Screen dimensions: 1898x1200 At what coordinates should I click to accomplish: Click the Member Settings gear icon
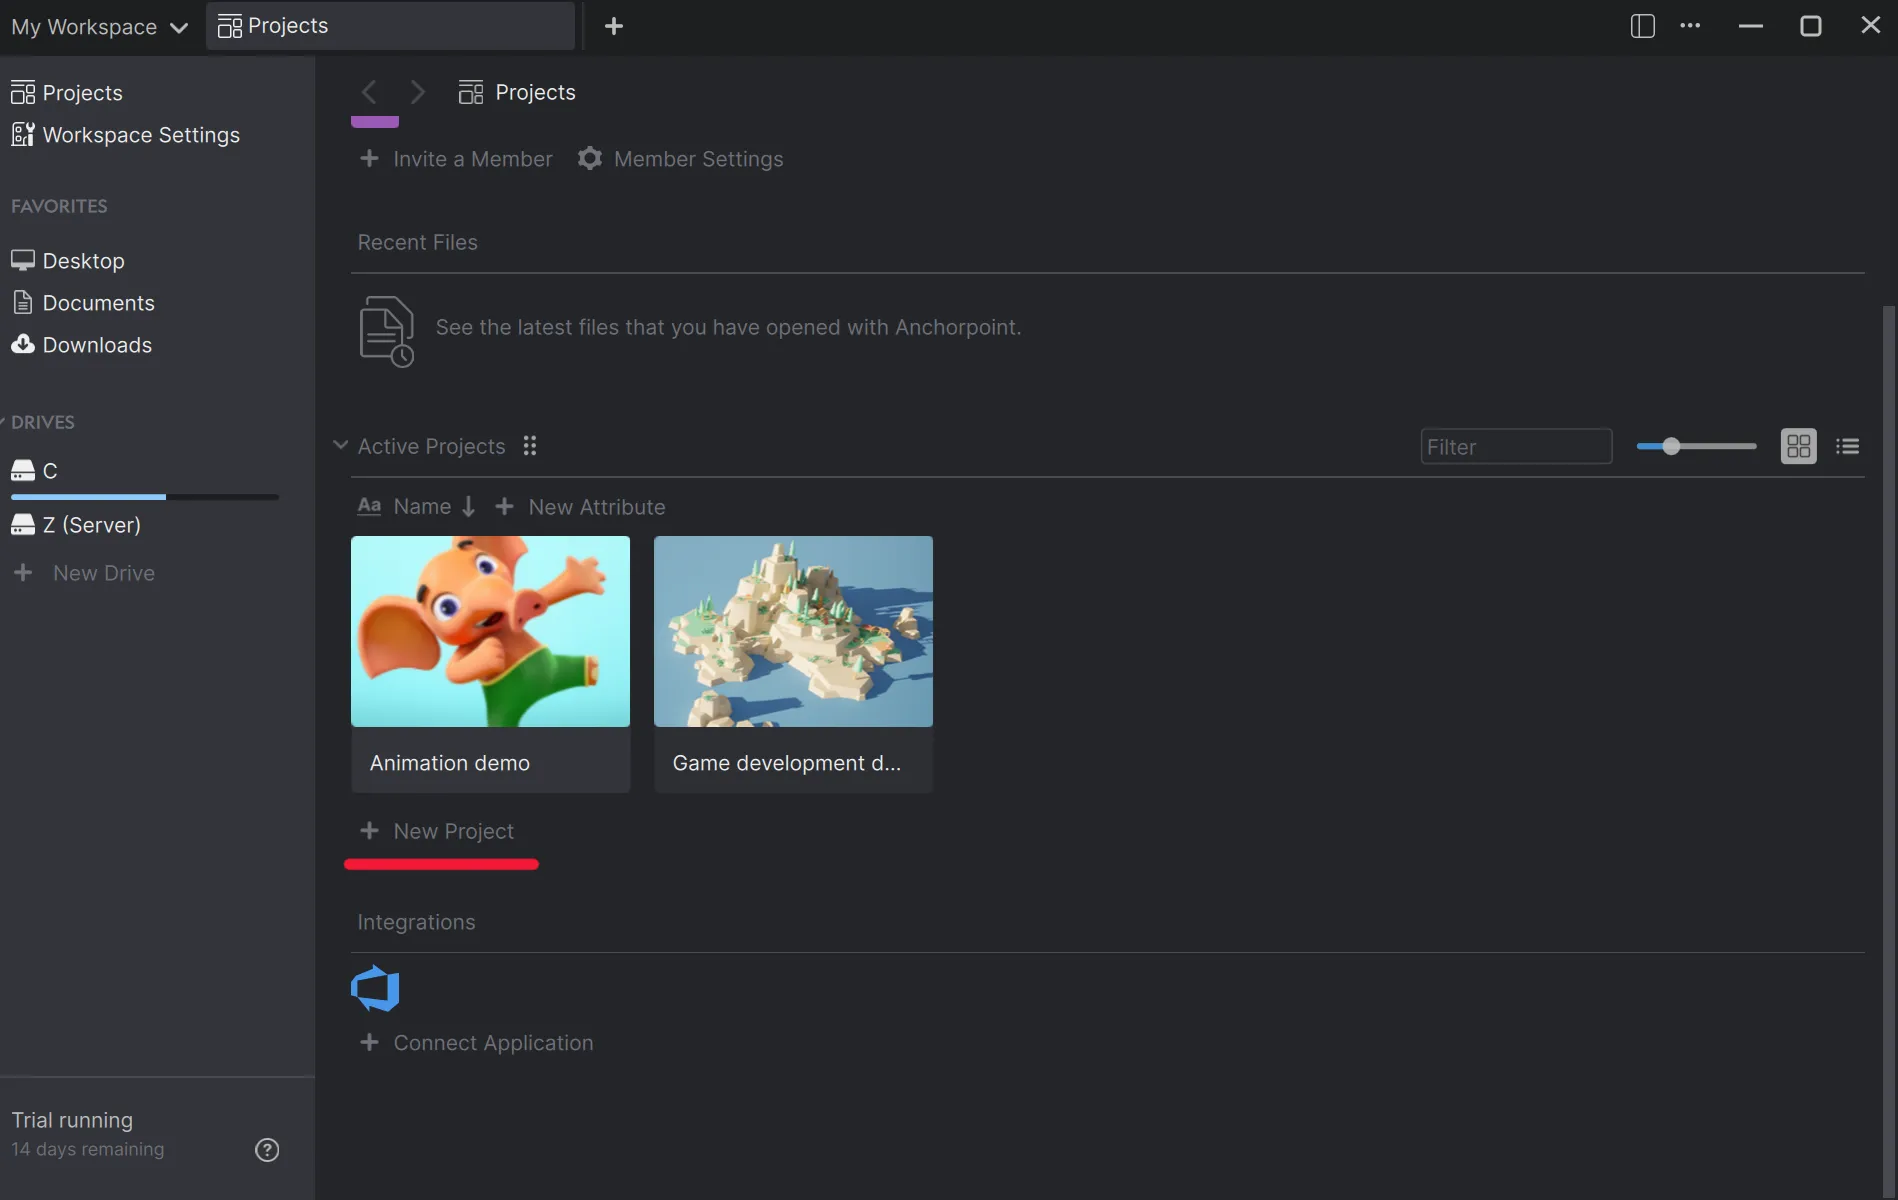590,158
